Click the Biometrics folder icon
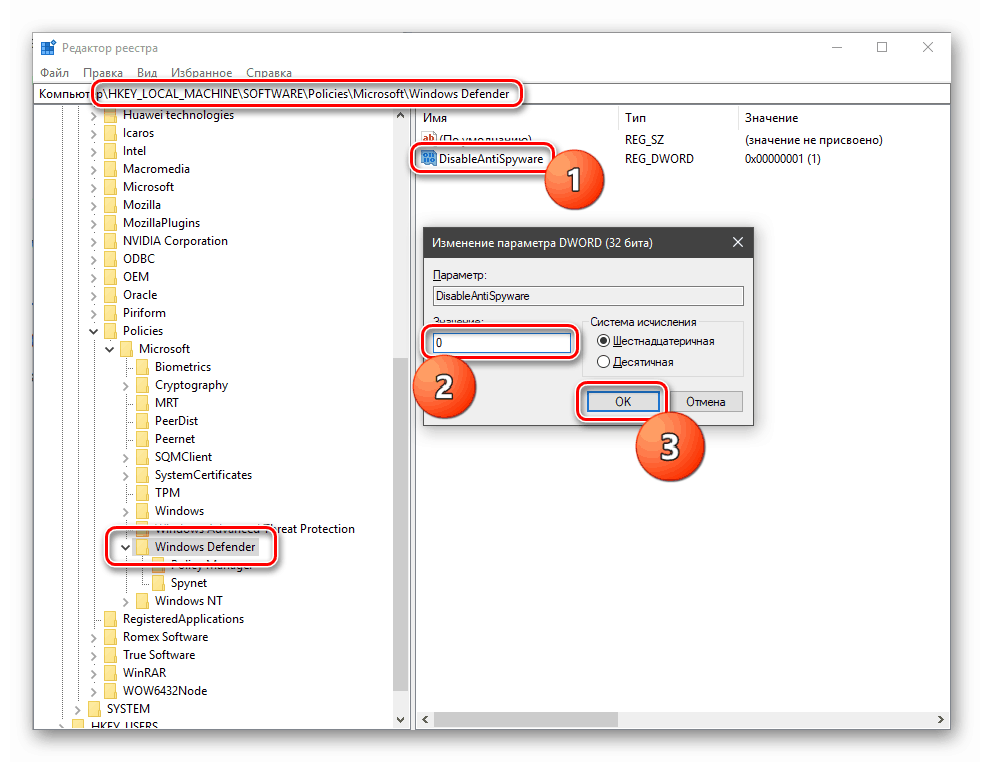This screenshot has height=762, width=983. pyautogui.click(x=142, y=366)
